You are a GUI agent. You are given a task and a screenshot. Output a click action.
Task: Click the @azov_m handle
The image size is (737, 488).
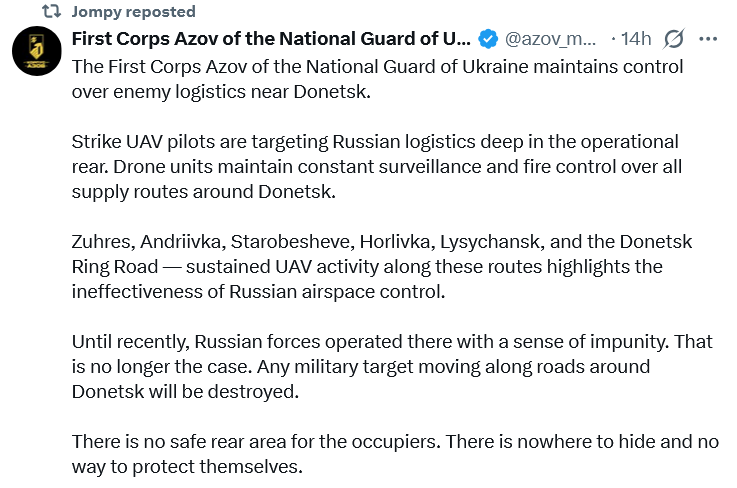(551, 39)
